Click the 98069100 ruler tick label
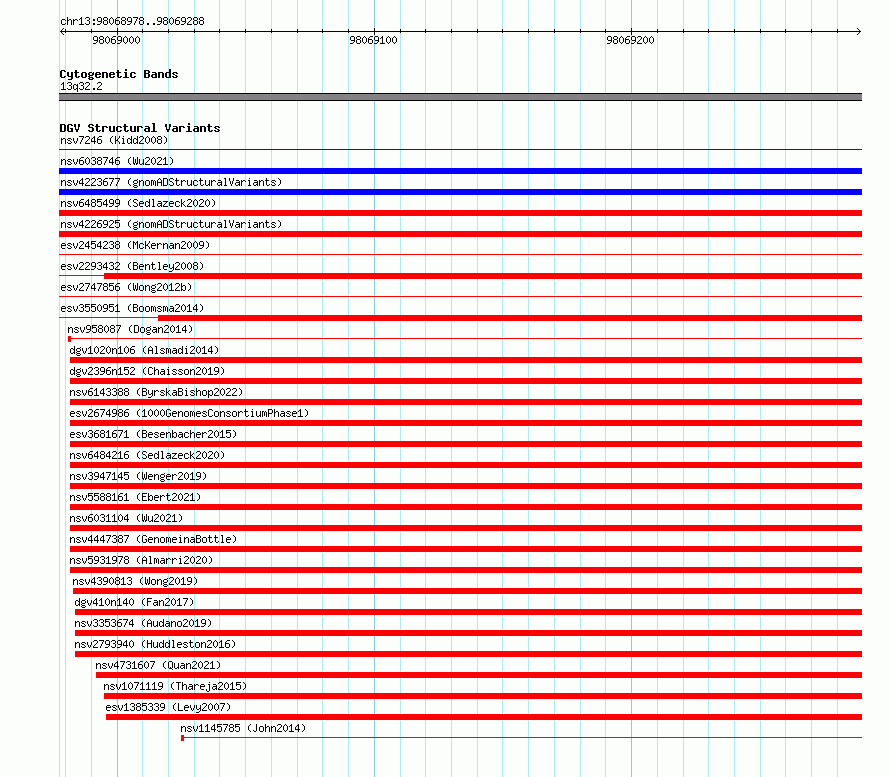 tap(373, 40)
